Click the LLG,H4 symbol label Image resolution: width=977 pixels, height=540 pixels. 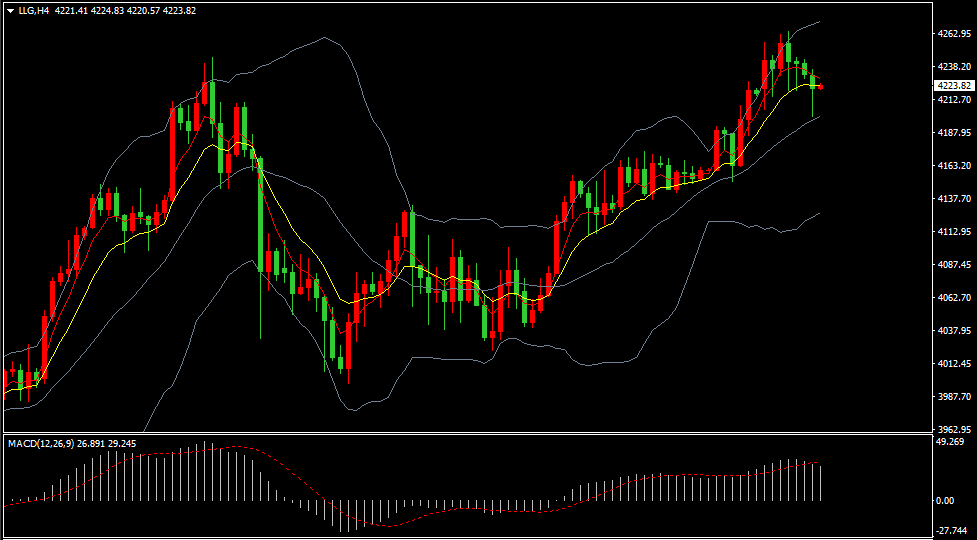tap(34, 10)
